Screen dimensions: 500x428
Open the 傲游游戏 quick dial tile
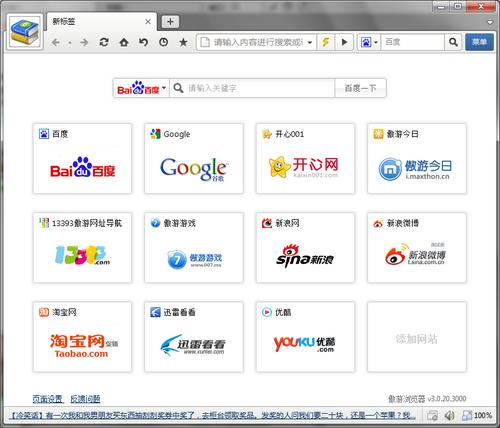coord(194,248)
